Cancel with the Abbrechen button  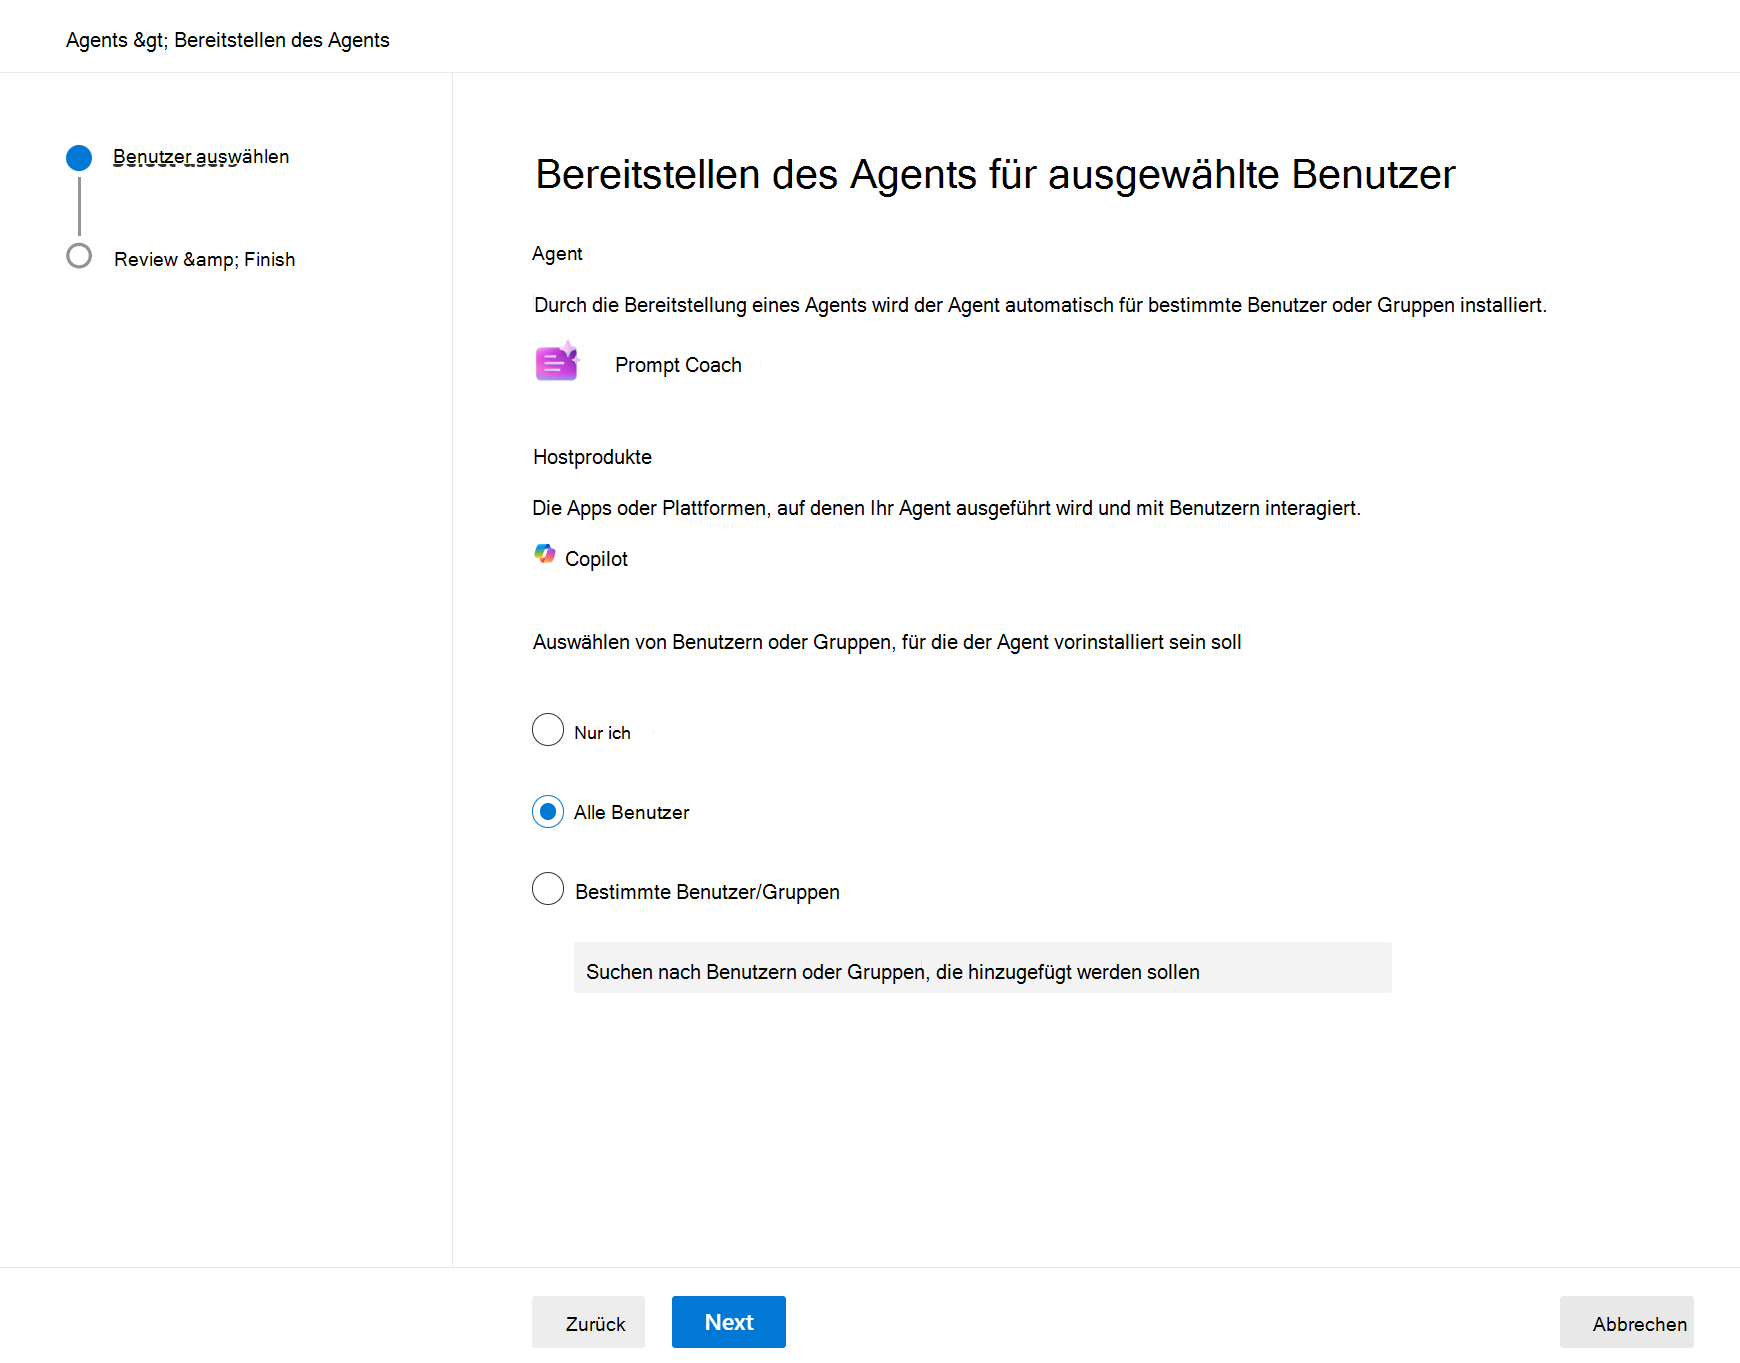coord(1627,1322)
